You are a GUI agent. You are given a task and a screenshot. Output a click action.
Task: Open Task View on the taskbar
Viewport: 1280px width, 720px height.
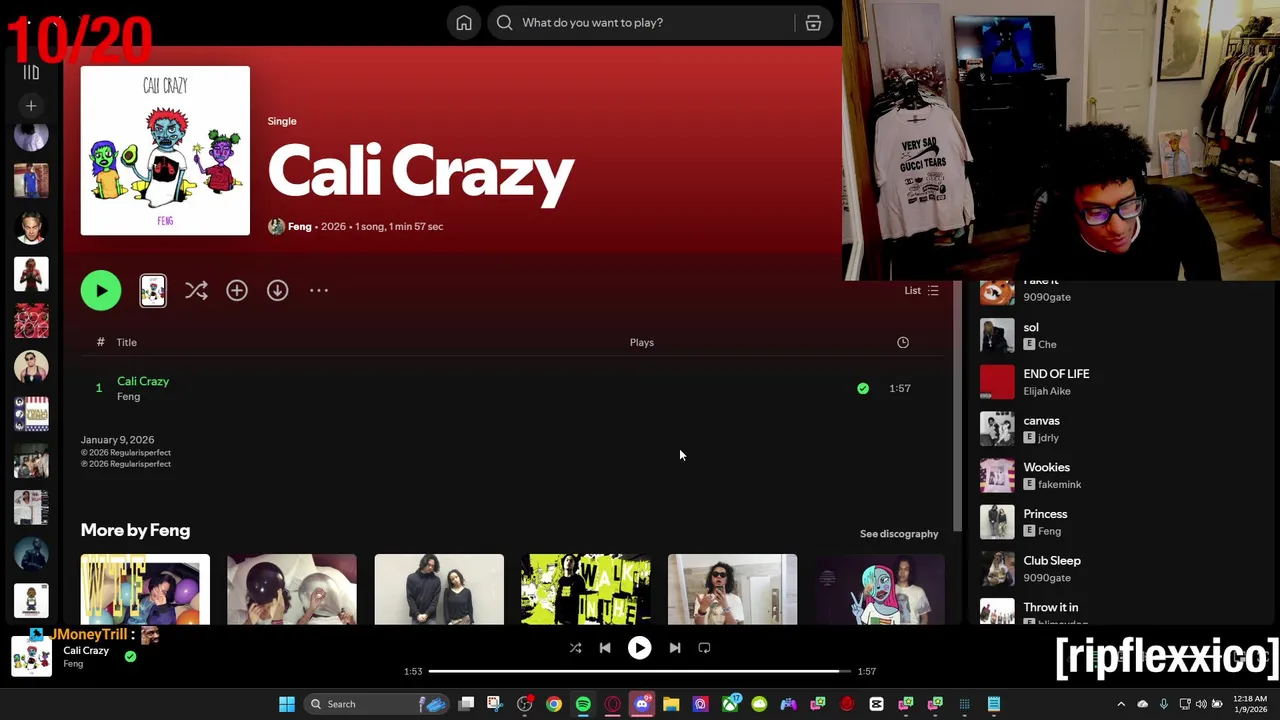coord(466,704)
